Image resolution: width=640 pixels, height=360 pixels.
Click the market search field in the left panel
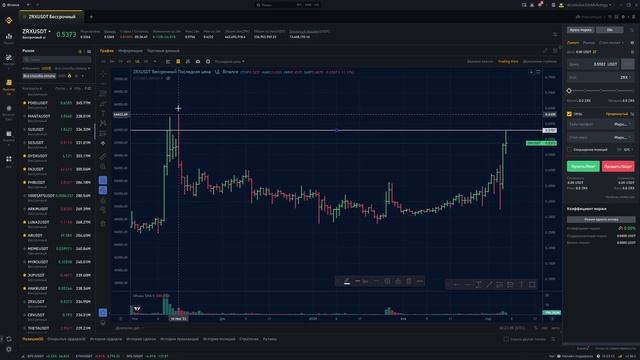point(57,60)
